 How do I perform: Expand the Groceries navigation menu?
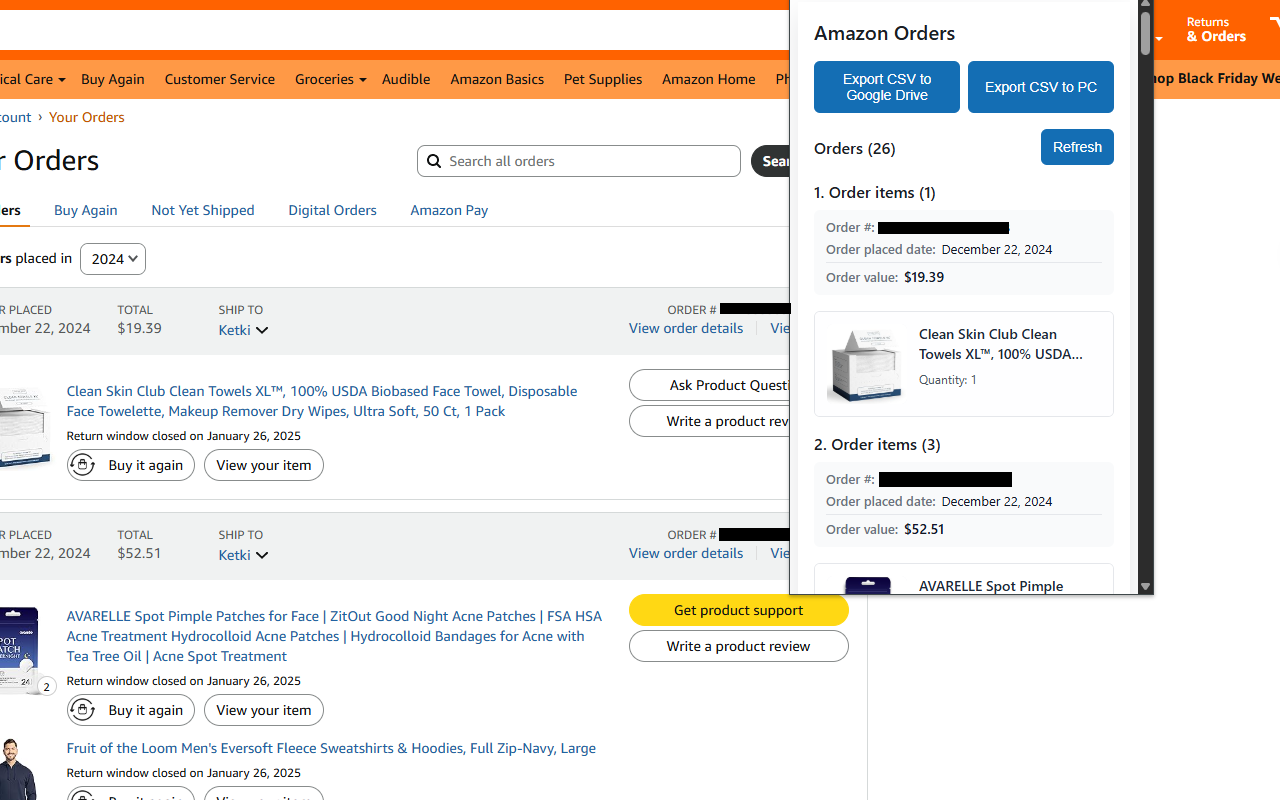point(330,79)
